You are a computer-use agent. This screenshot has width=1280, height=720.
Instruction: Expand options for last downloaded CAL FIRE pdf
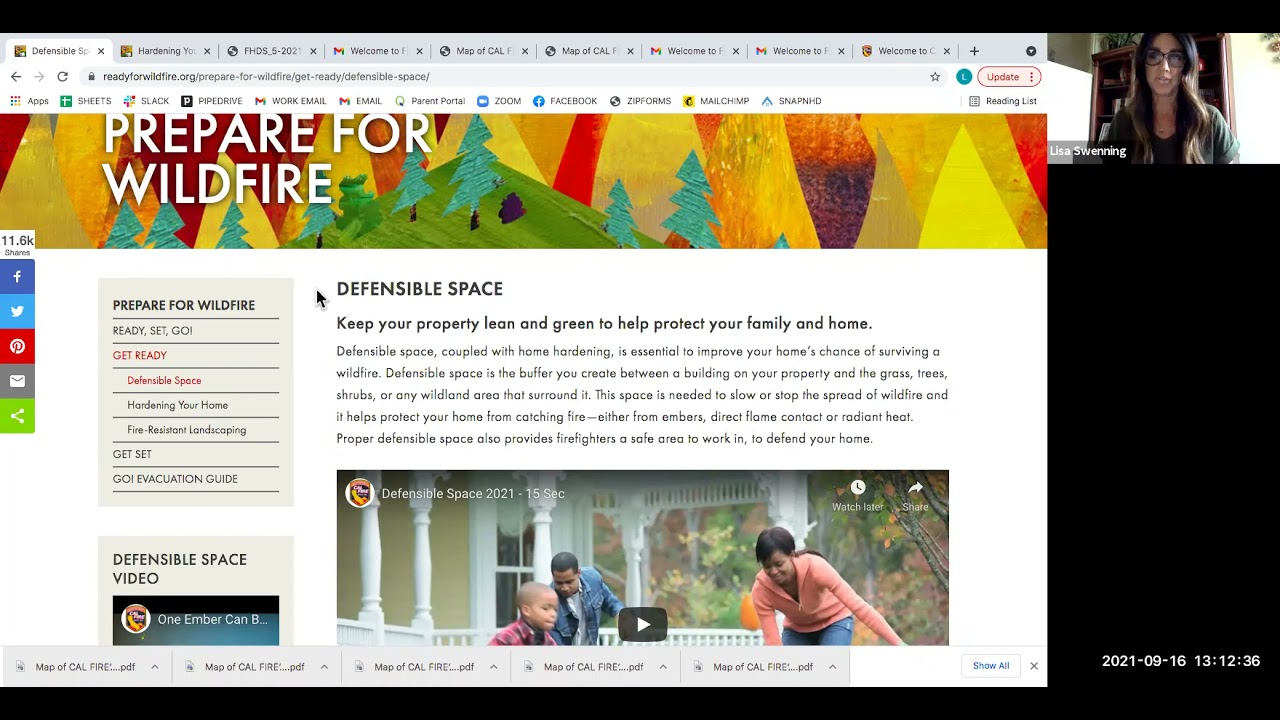click(x=832, y=667)
